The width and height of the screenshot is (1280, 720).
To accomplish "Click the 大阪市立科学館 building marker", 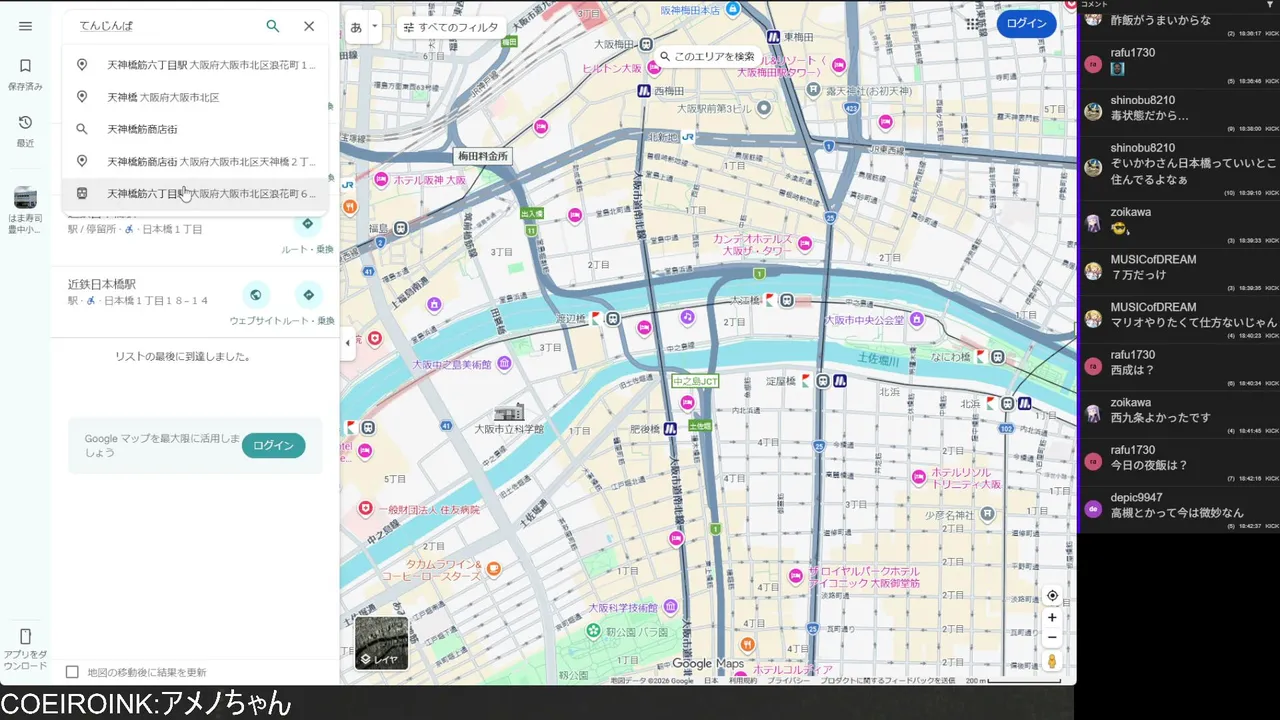I will click(x=509, y=412).
